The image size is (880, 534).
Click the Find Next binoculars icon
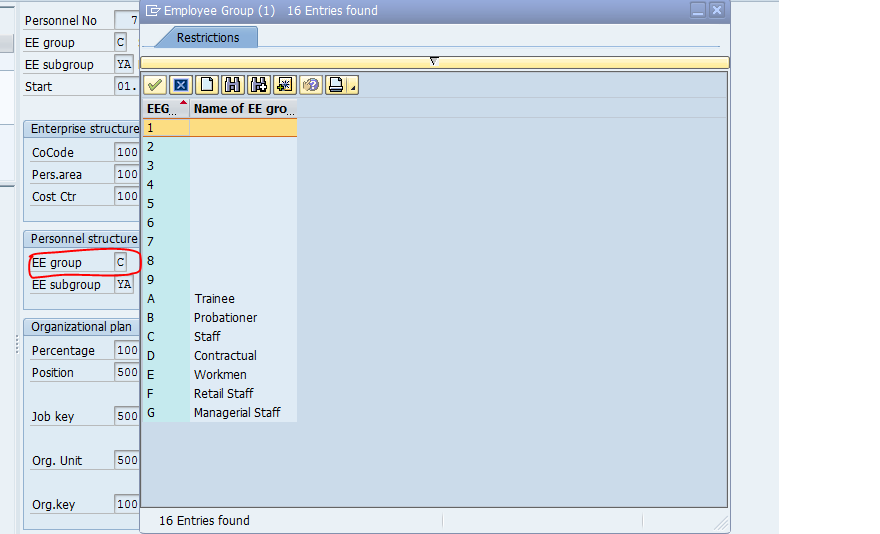[x=259, y=85]
